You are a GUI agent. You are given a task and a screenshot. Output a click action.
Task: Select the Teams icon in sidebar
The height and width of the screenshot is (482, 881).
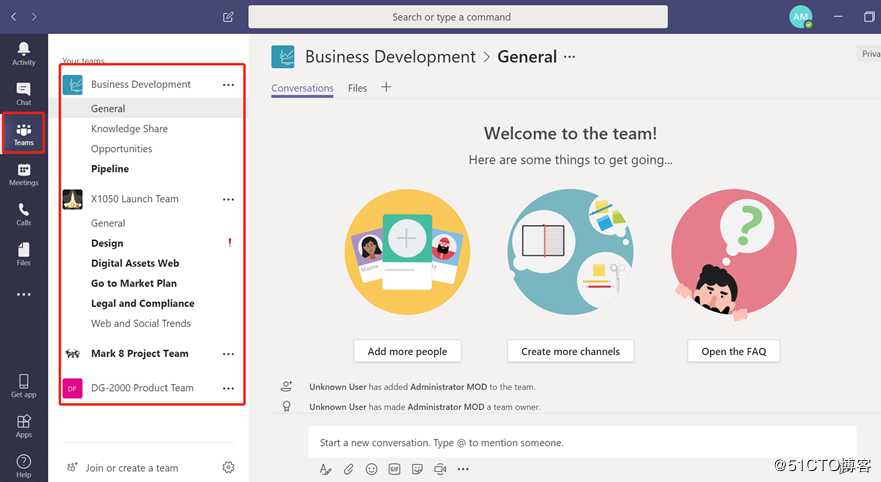(24, 134)
